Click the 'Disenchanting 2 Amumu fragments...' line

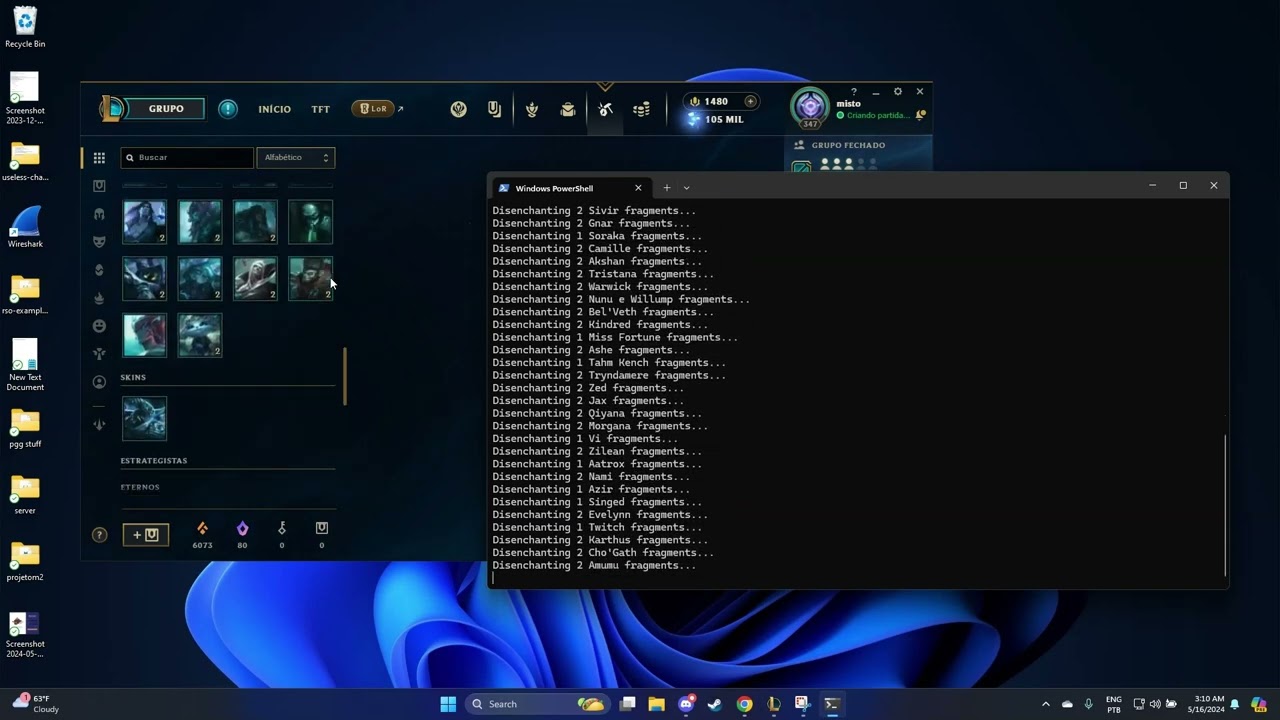[x=594, y=566]
